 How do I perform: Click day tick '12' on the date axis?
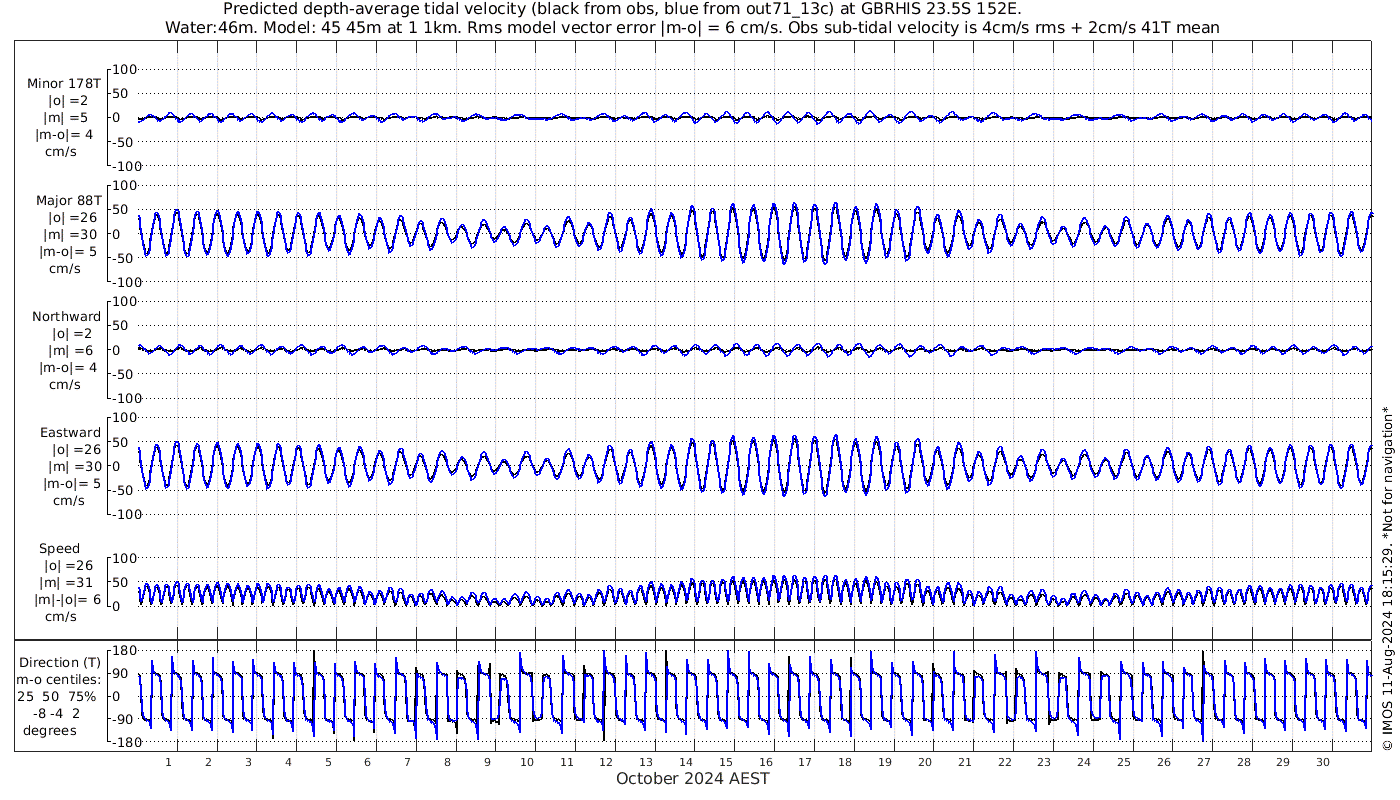[607, 762]
